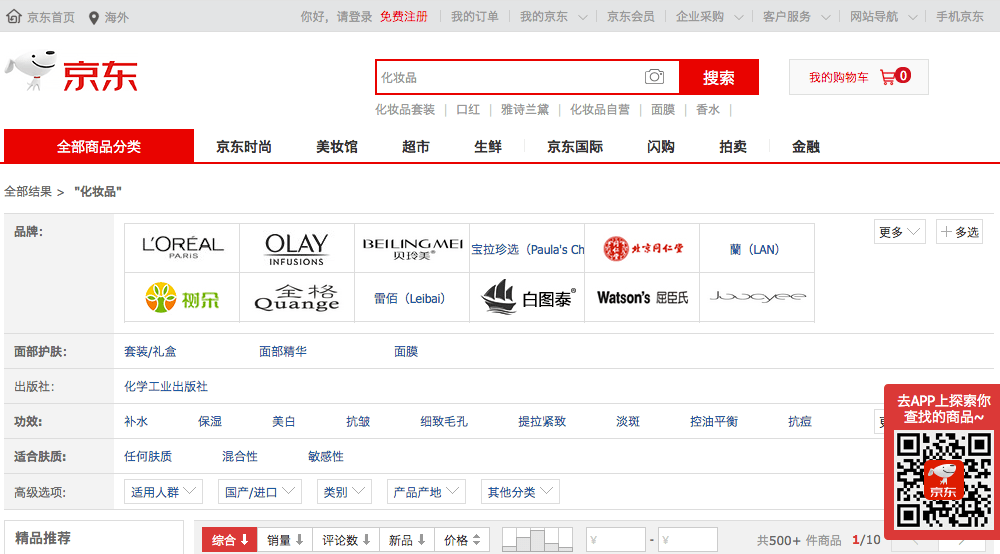This screenshot has width=1000, height=554.
Task: Click 全部结果 breadcrumb link
Action: 28,191
